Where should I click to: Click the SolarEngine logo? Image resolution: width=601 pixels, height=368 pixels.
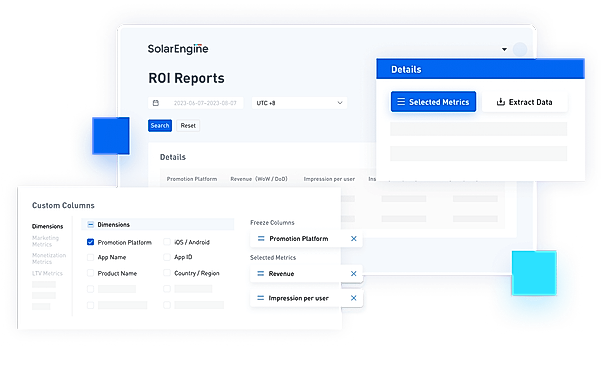coord(178,49)
